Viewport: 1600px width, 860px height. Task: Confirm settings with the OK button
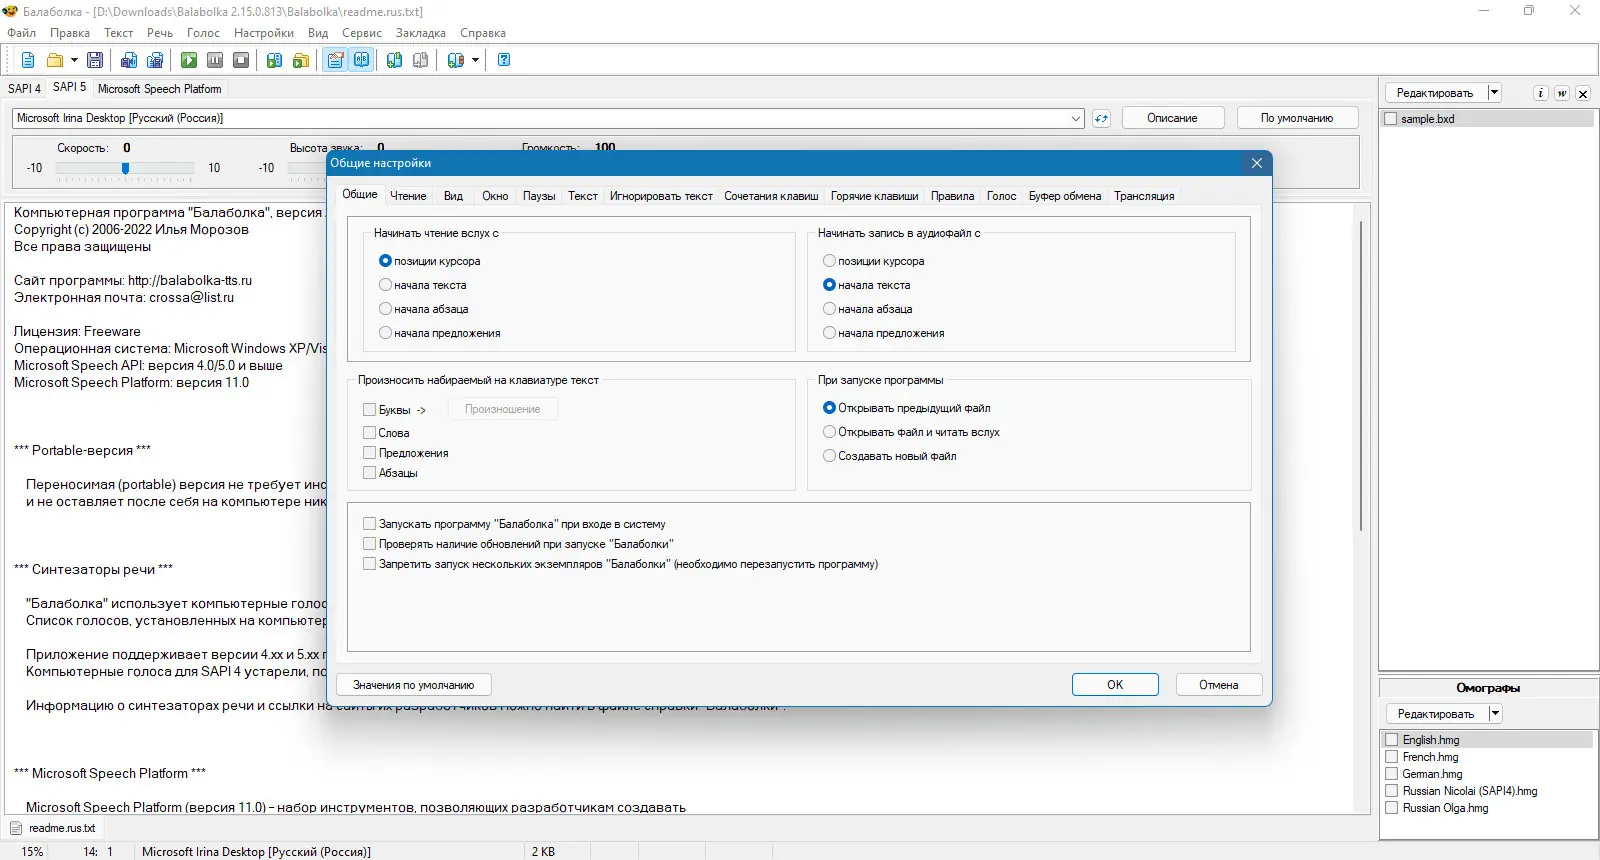pyautogui.click(x=1115, y=685)
